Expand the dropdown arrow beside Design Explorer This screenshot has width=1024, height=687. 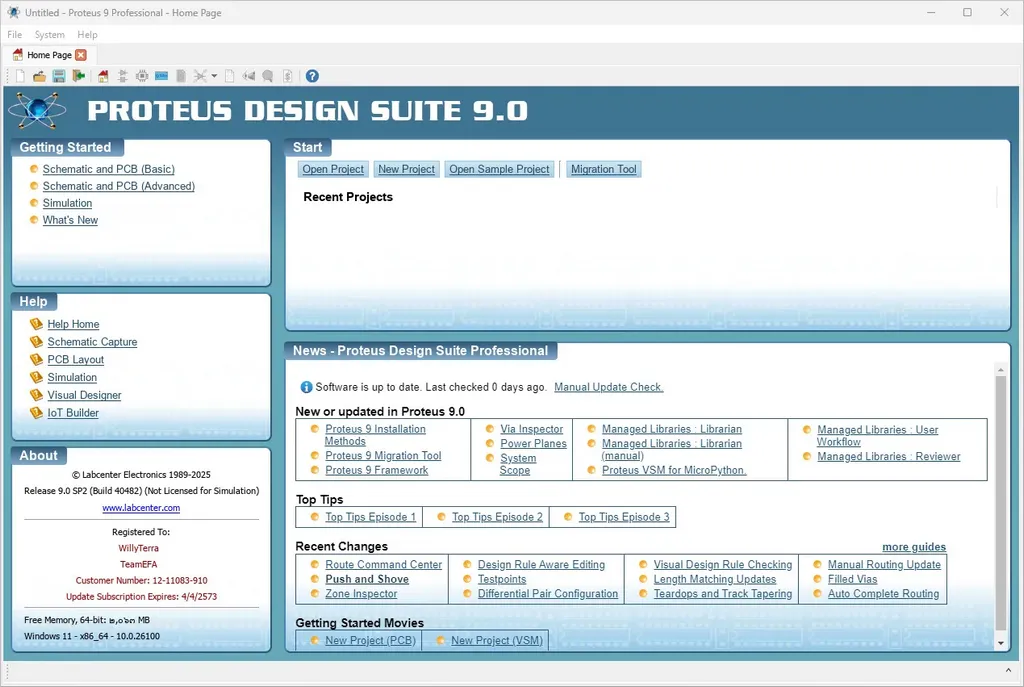(214, 76)
